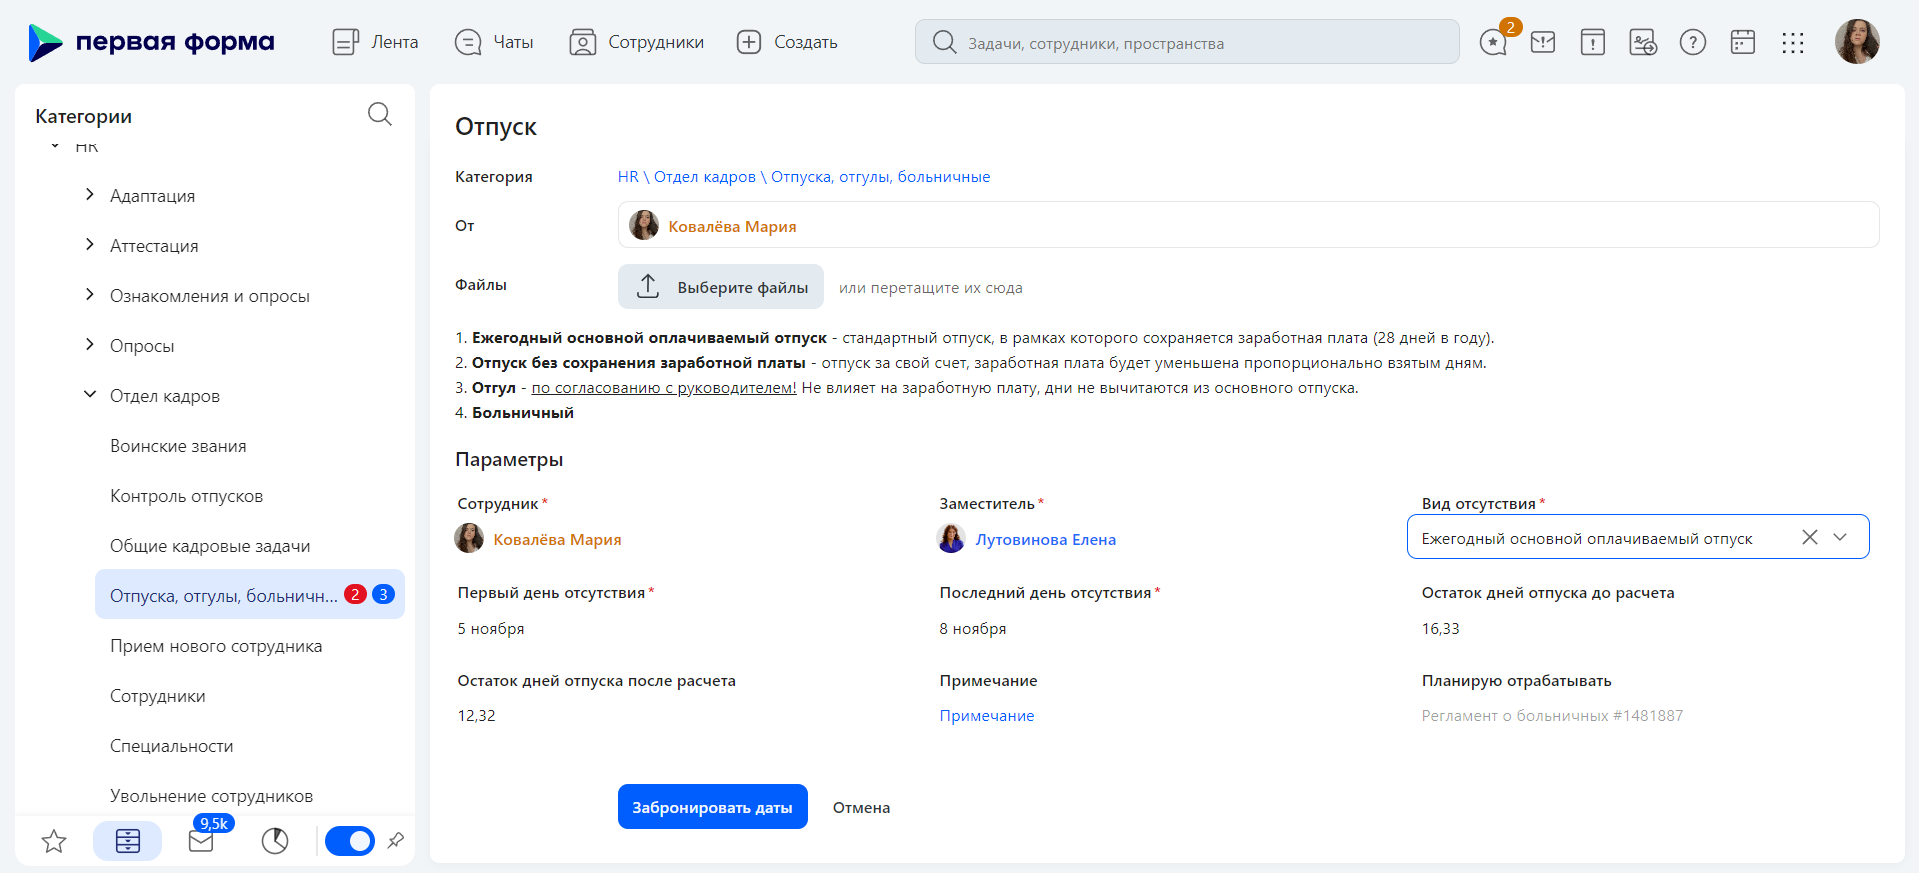Open the favorites star icon with badge

tap(1494, 42)
